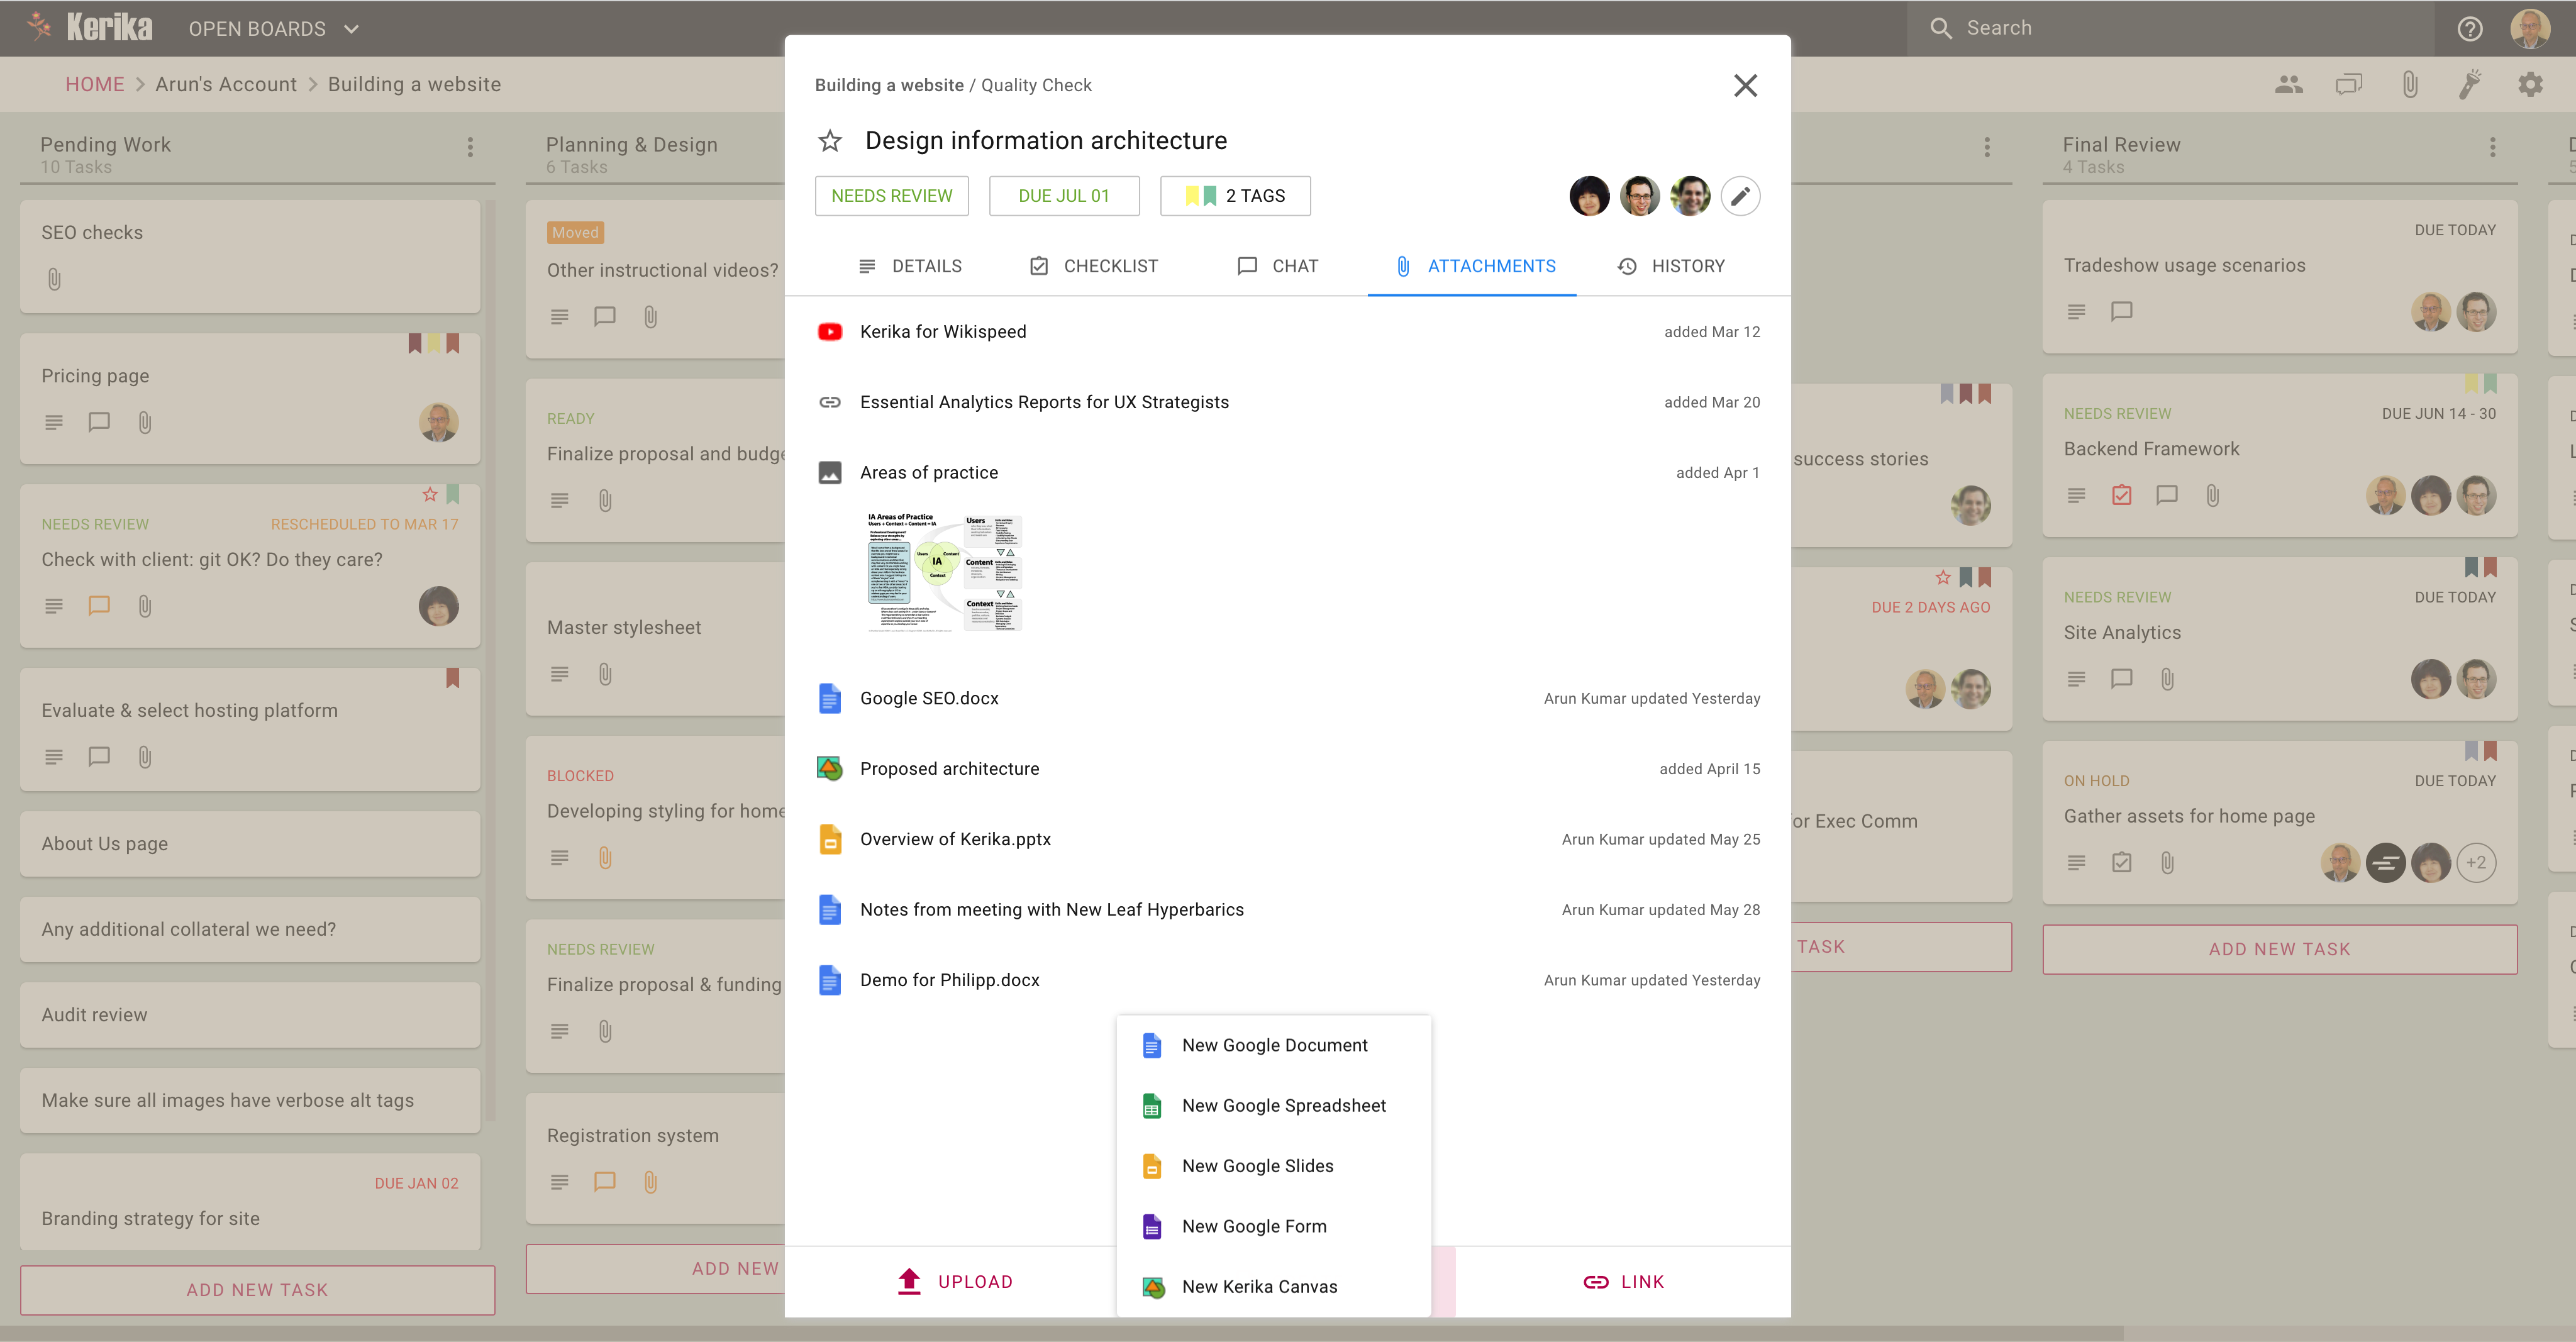Click the magic wand icon in top bar
The height and width of the screenshot is (1342, 2576).
click(2470, 84)
